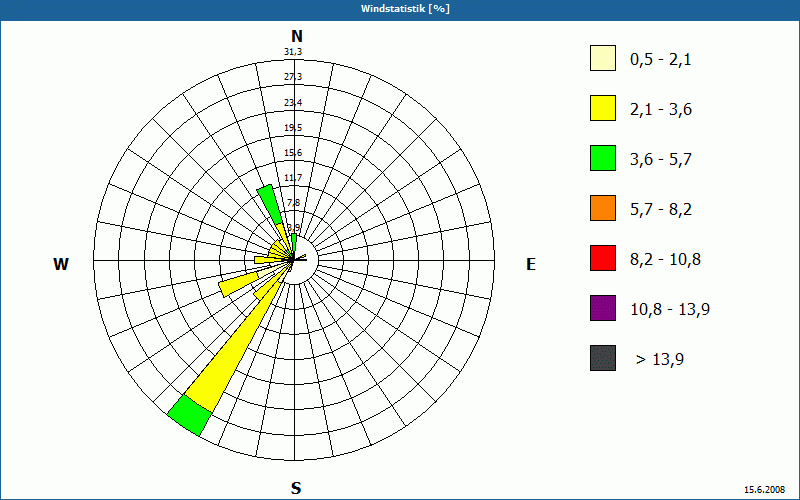Click the 3,6 - 5,7 green swatch
Image resolution: width=800 pixels, height=500 pixels.
[x=603, y=158]
